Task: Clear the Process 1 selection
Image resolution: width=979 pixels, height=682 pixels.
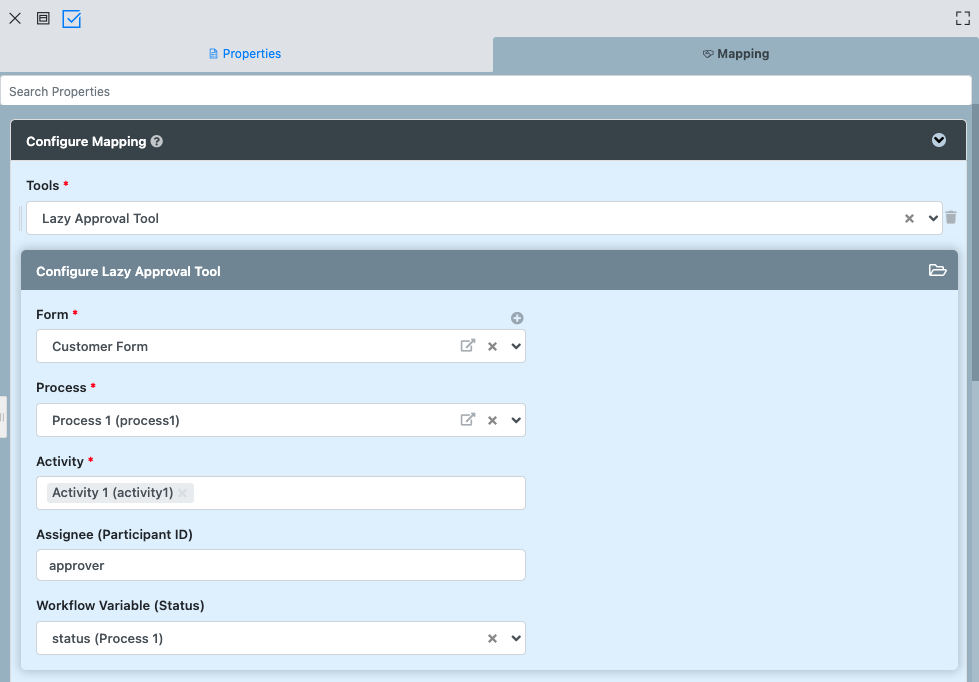Action: tap(493, 420)
